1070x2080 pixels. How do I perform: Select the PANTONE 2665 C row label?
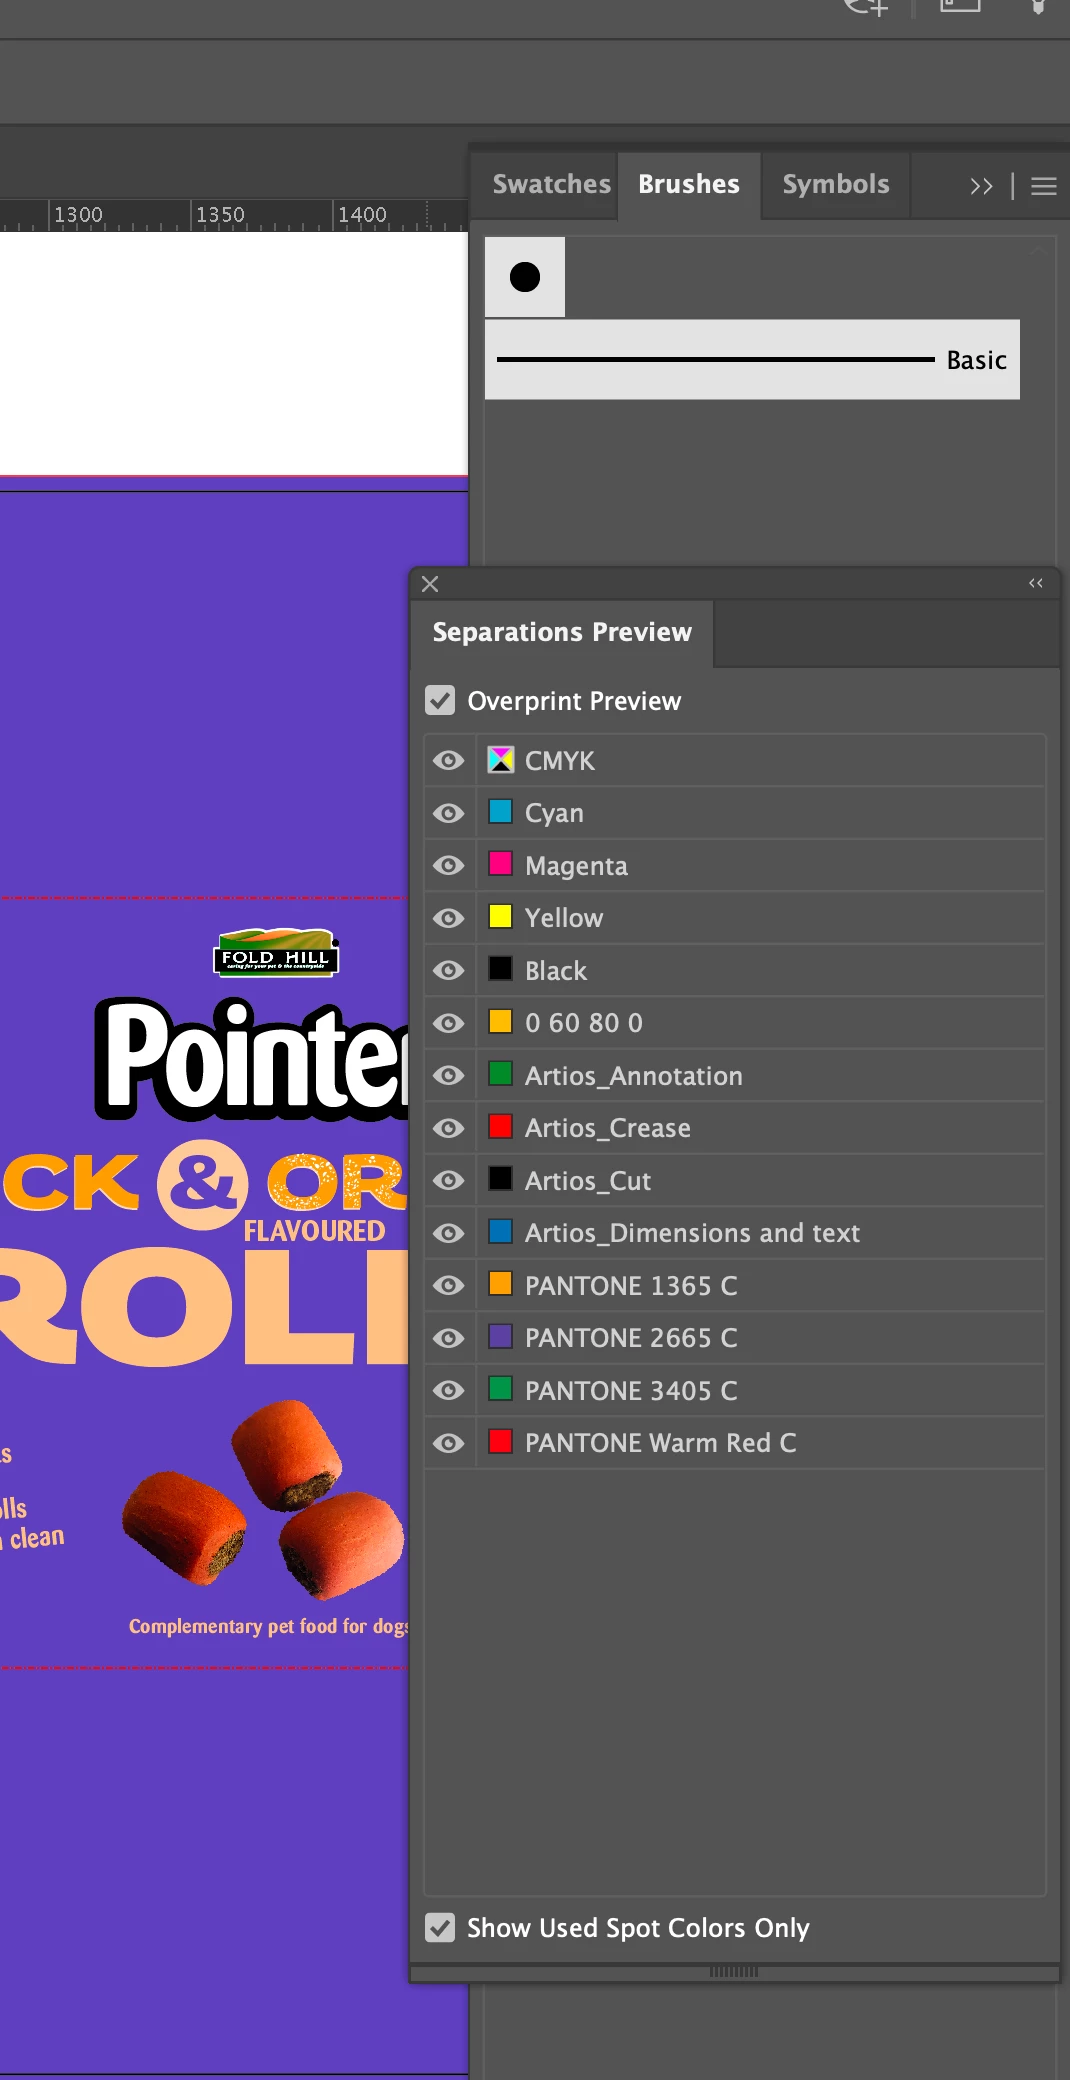point(631,1338)
